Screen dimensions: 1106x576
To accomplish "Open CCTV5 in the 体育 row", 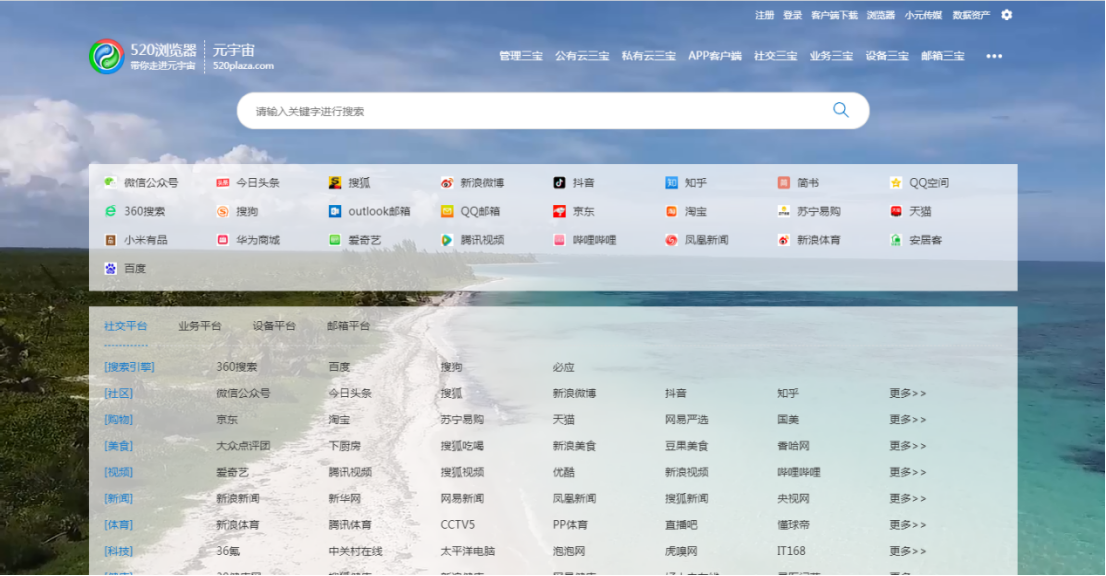I will point(458,525).
